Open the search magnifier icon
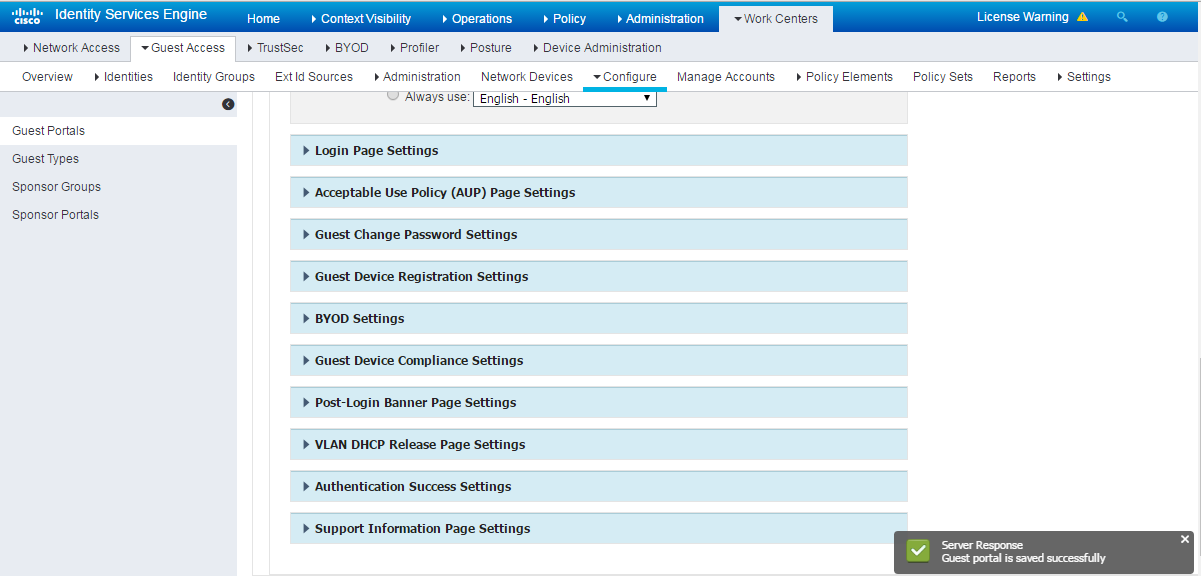This screenshot has width=1201, height=576. point(1122,17)
